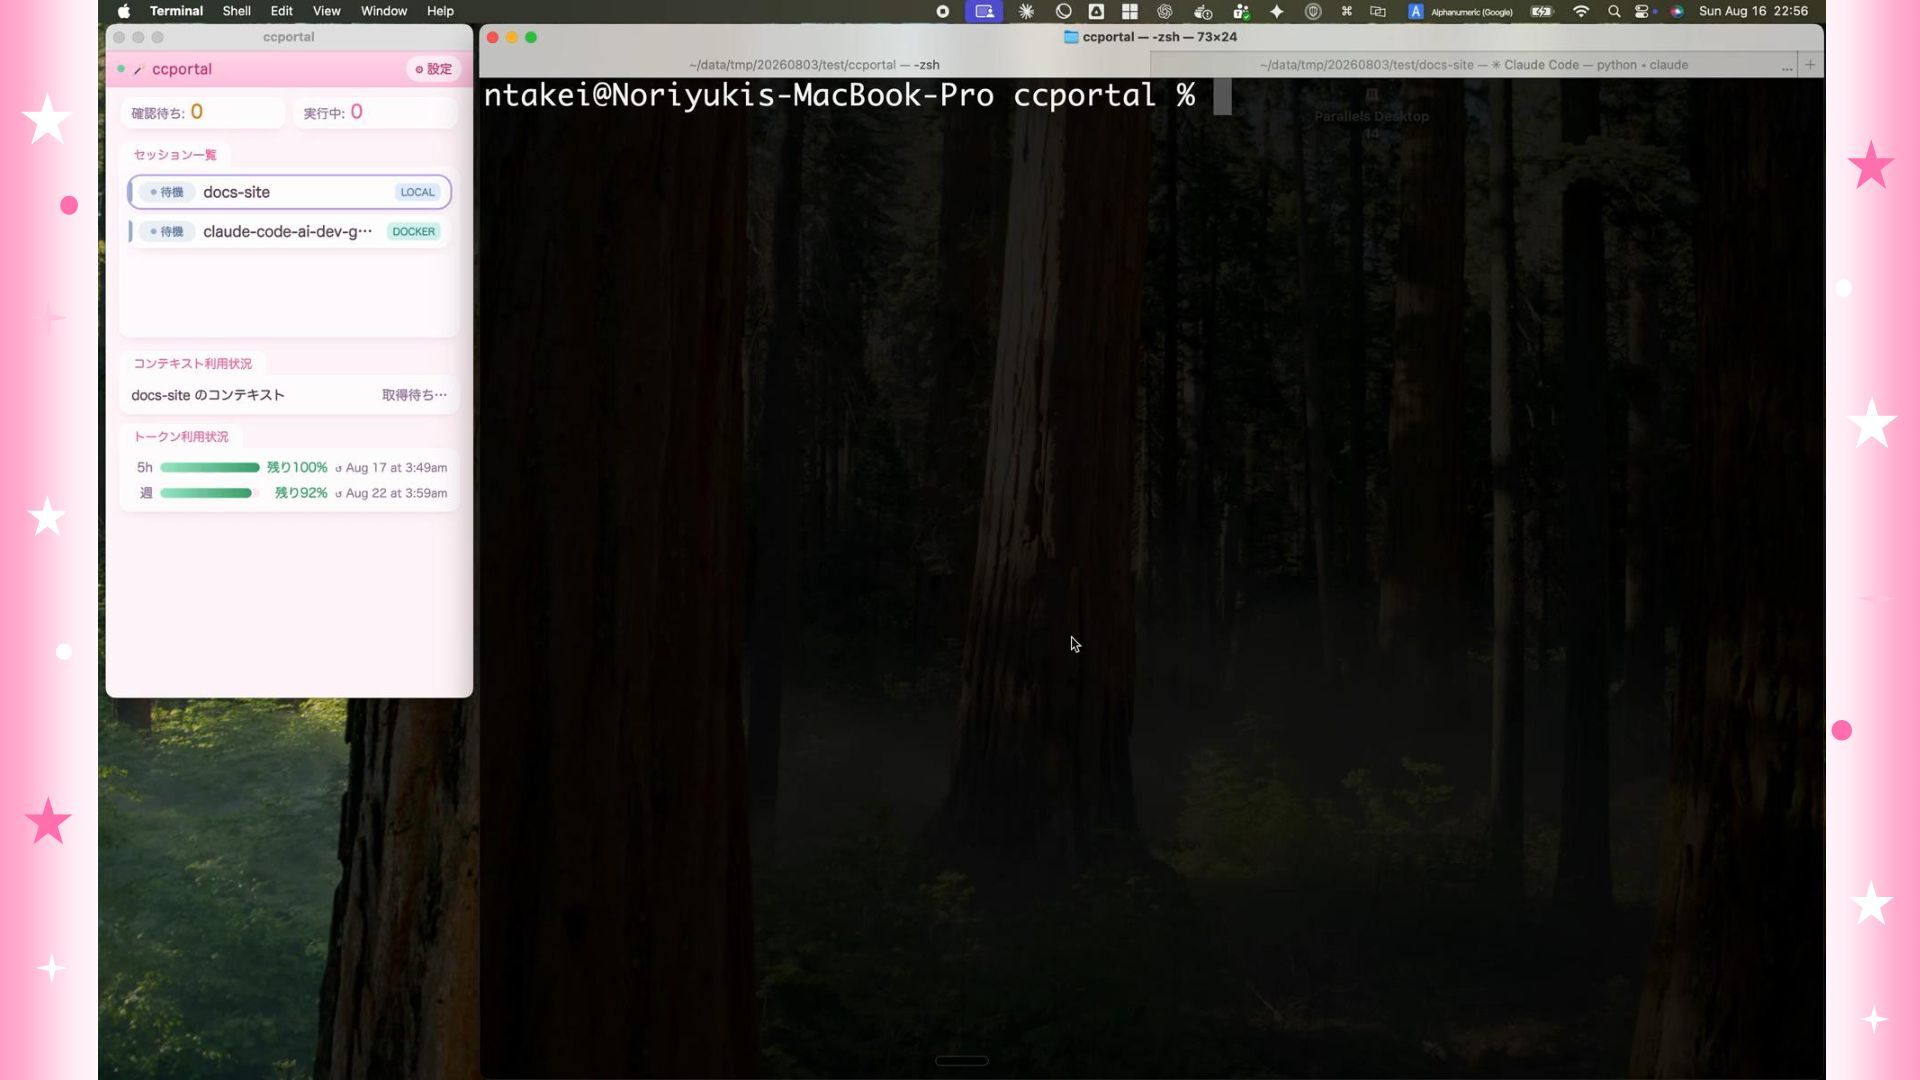Open the Apple menu
The image size is (1920, 1080).
coord(124,11)
